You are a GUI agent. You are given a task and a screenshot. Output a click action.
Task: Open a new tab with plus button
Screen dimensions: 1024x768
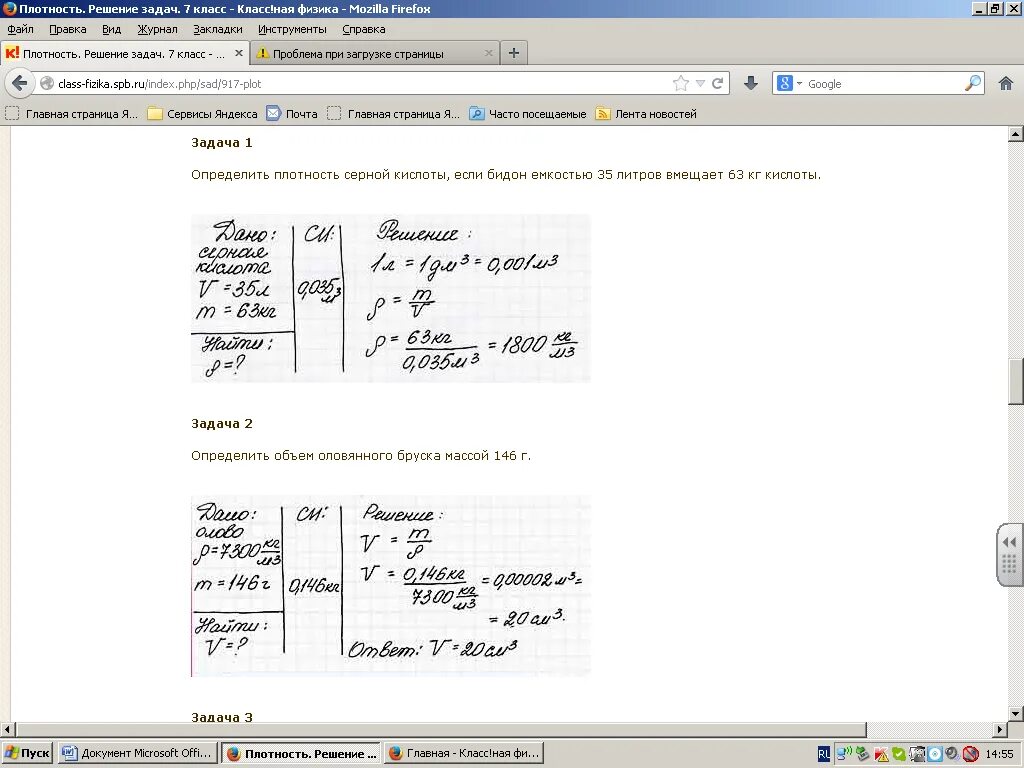click(514, 53)
